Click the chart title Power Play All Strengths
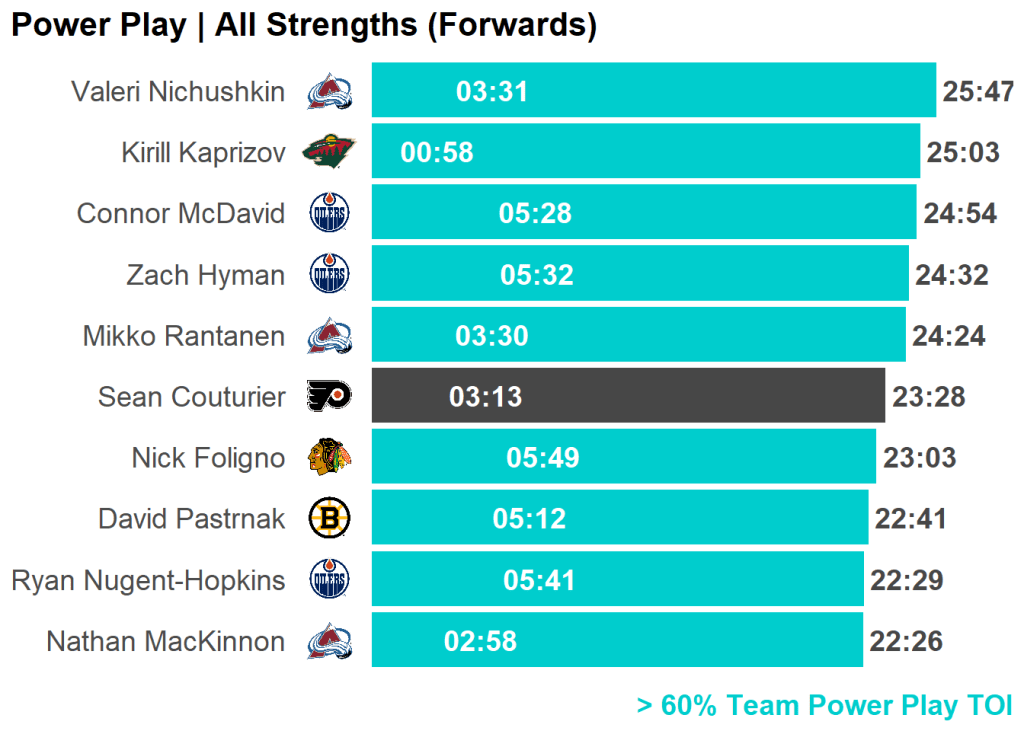 (304, 26)
